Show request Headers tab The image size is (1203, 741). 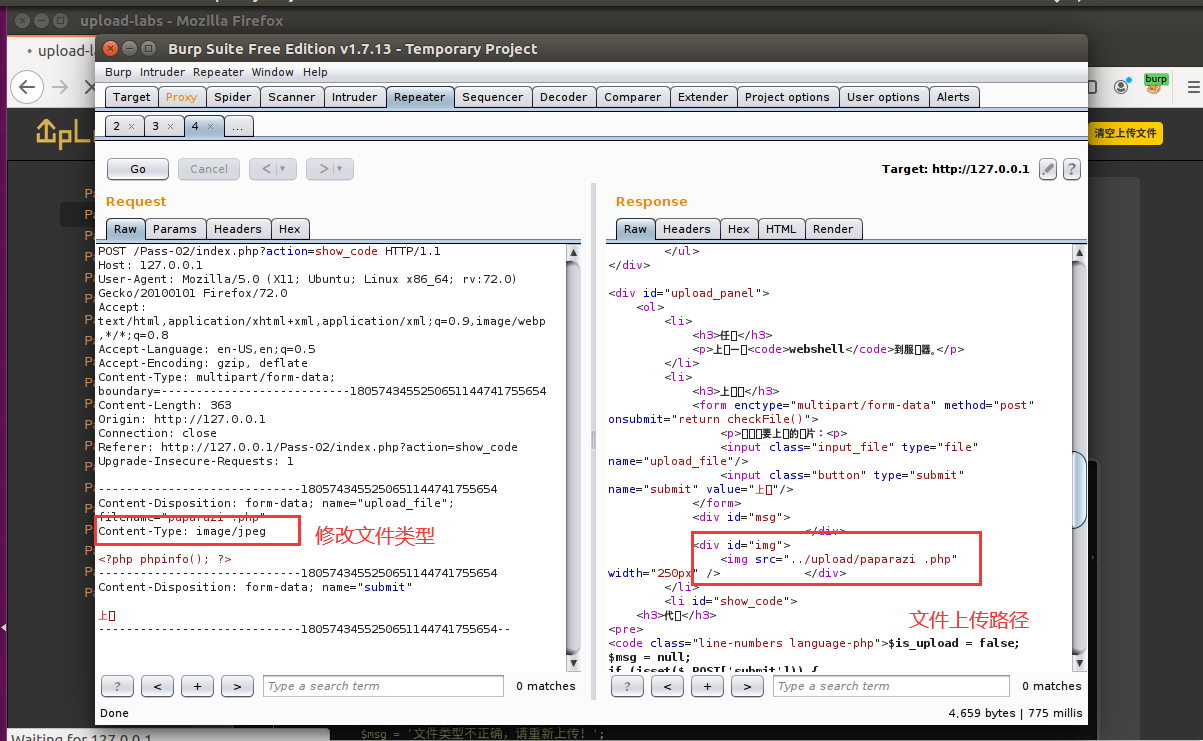238,229
